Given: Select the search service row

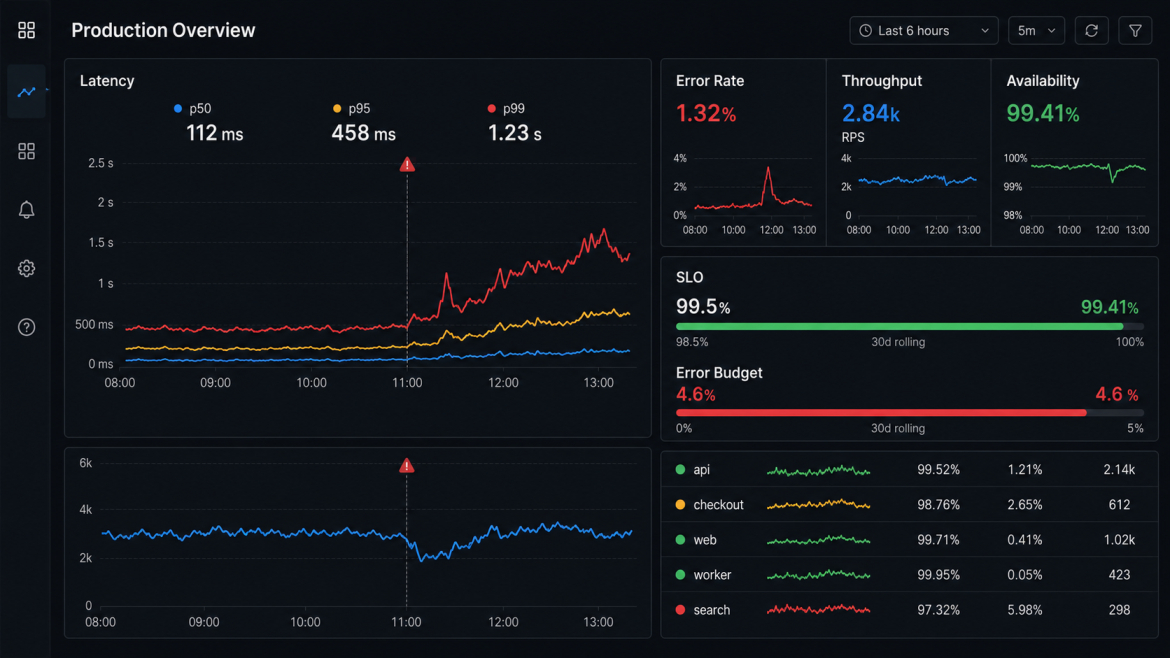Looking at the screenshot, I should [x=909, y=610].
